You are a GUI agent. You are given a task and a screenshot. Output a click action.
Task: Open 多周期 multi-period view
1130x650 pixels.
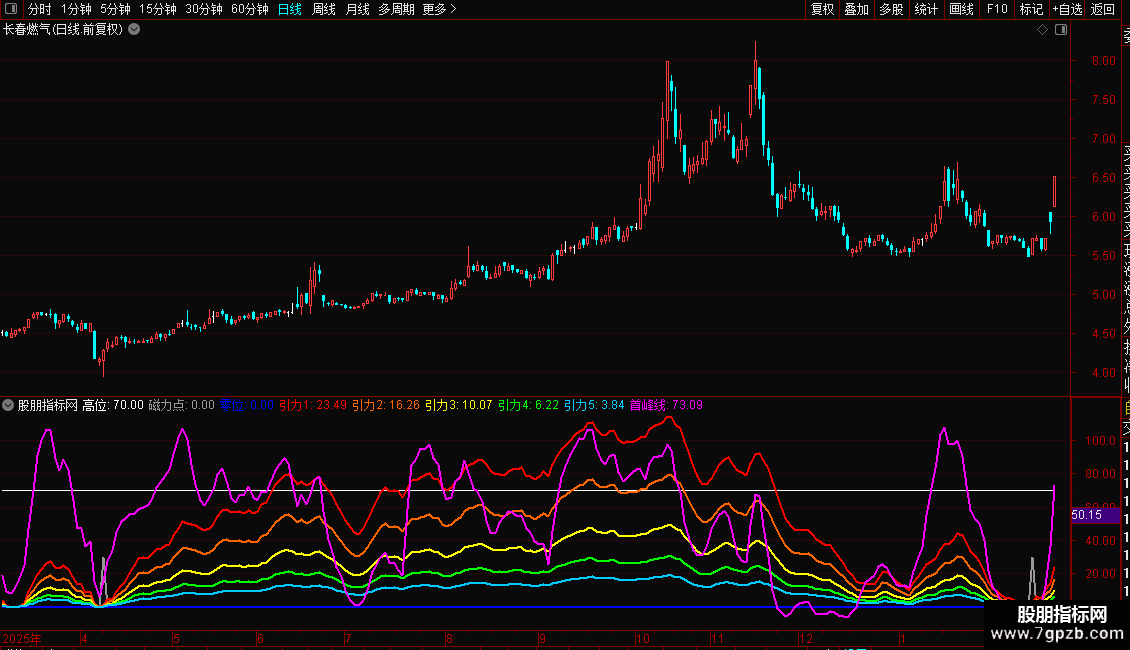click(396, 9)
